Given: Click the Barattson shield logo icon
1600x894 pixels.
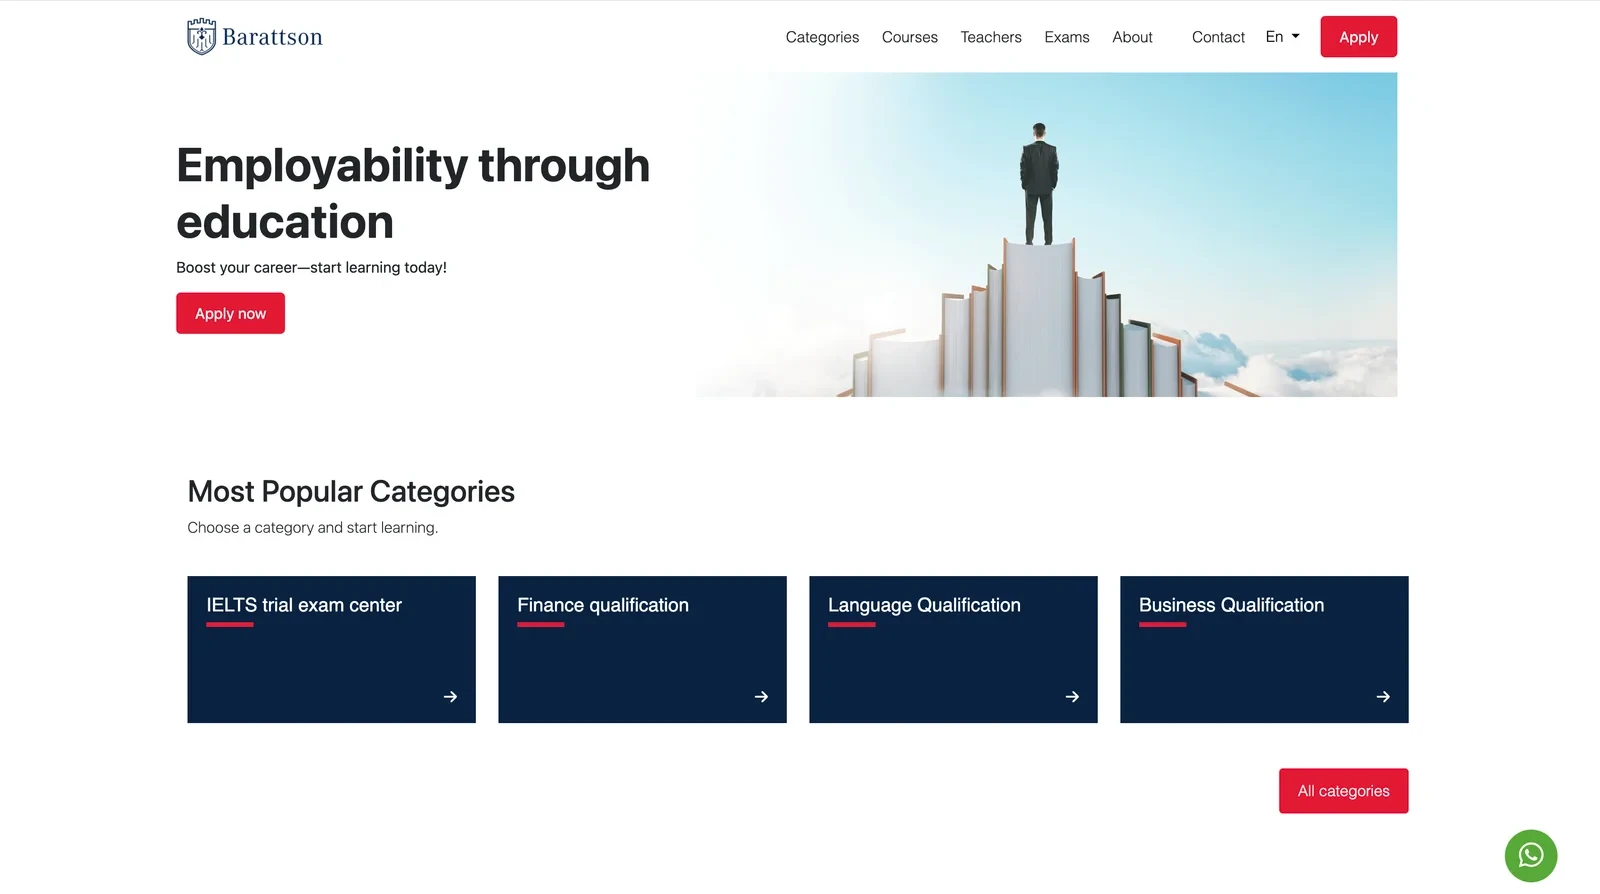Looking at the screenshot, I should tap(201, 37).
